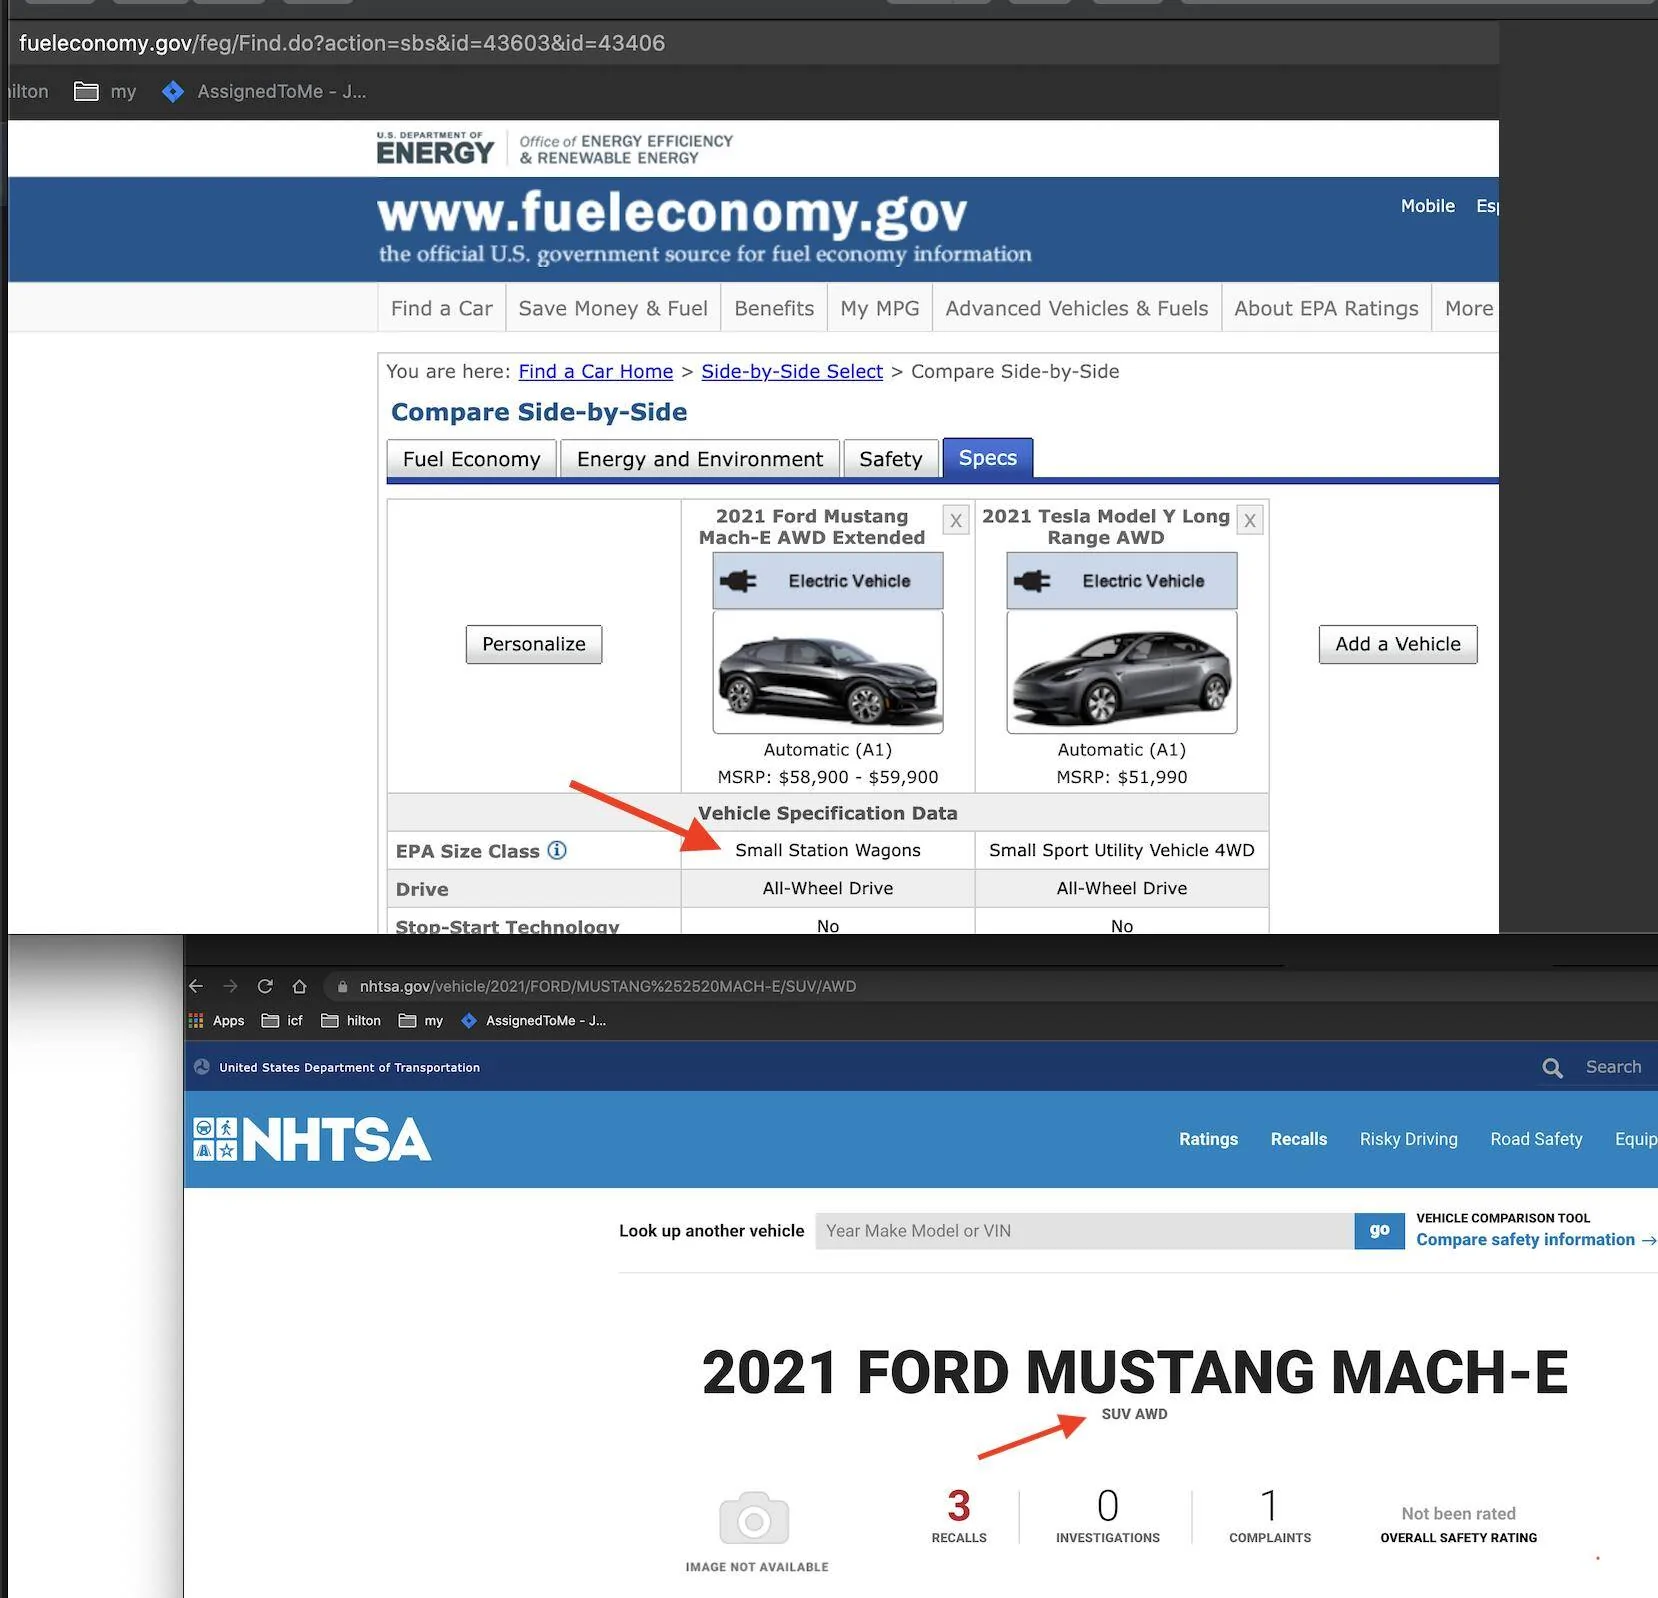The height and width of the screenshot is (1598, 1658).
Task: Open the Ford Mustang Mach-E car photo
Action: pyautogui.click(x=828, y=672)
